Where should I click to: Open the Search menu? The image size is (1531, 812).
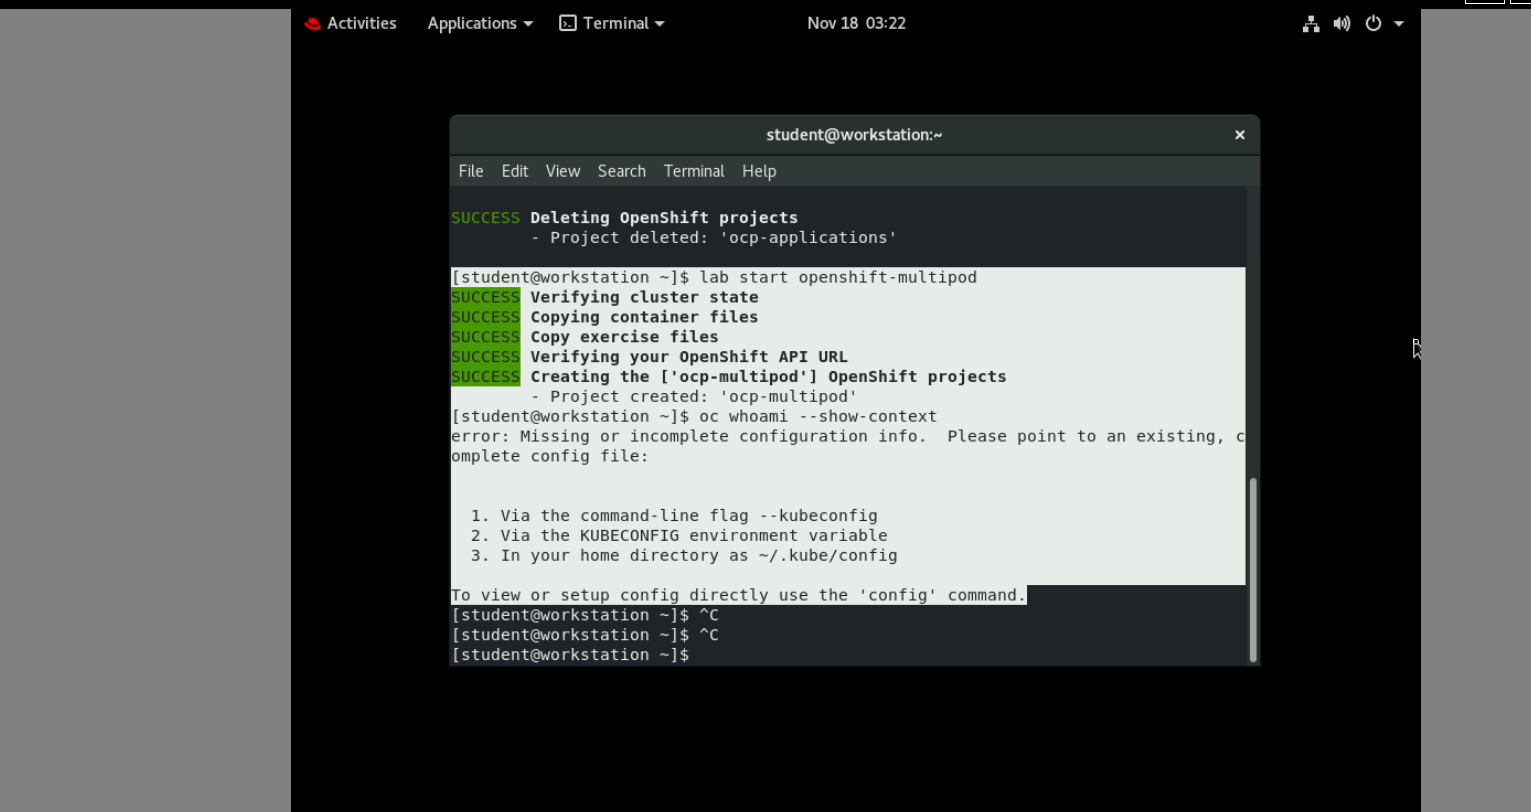pos(621,171)
